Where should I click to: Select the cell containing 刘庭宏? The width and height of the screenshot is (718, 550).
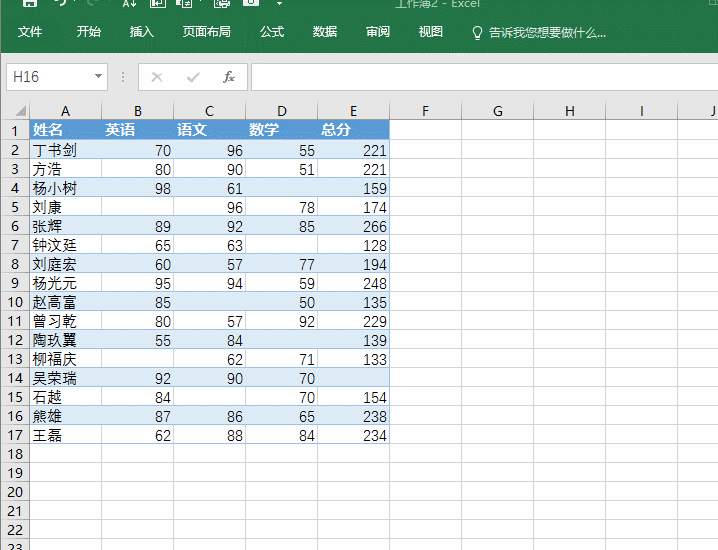65,264
